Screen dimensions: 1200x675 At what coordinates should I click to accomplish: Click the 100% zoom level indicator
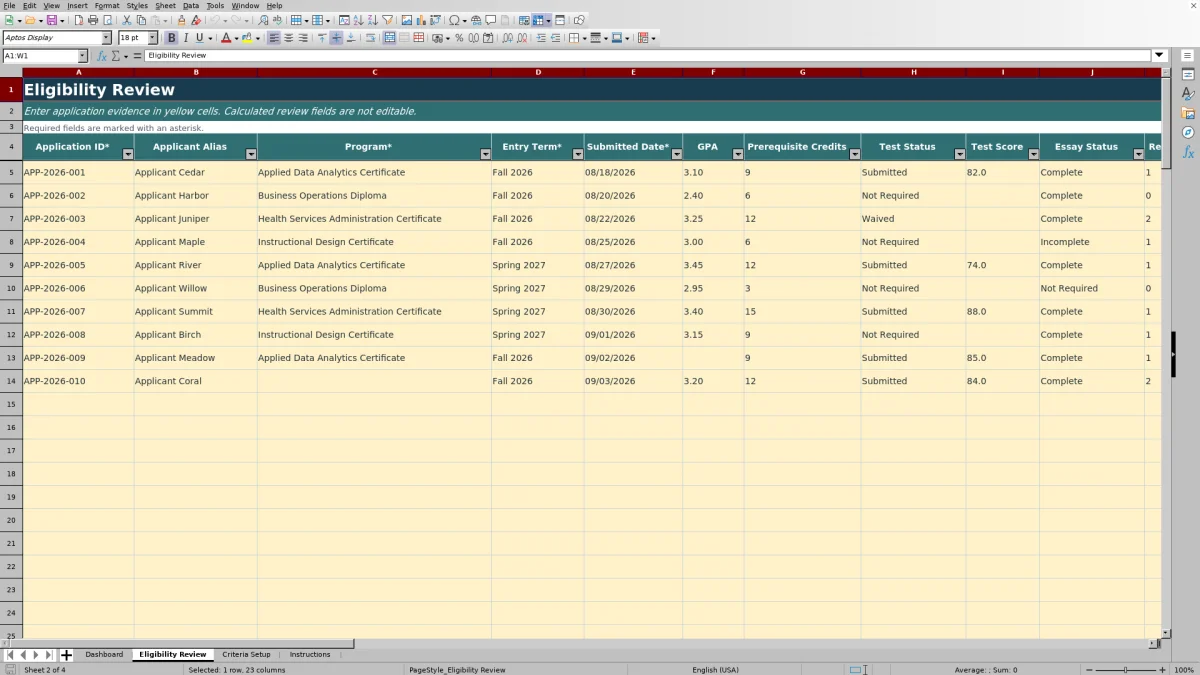(1183, 670)
